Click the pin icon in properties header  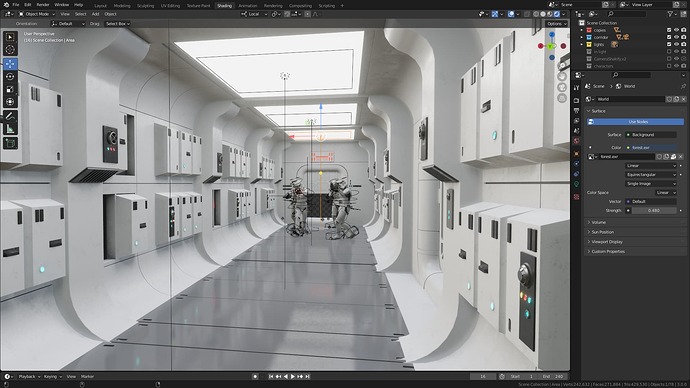pos(683,86)
